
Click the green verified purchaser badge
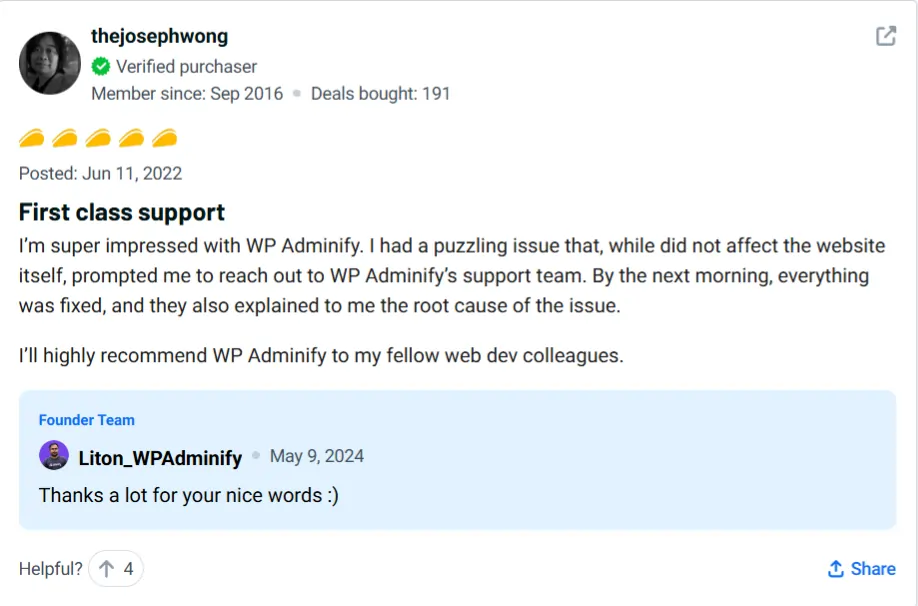(x=100, y=67)
